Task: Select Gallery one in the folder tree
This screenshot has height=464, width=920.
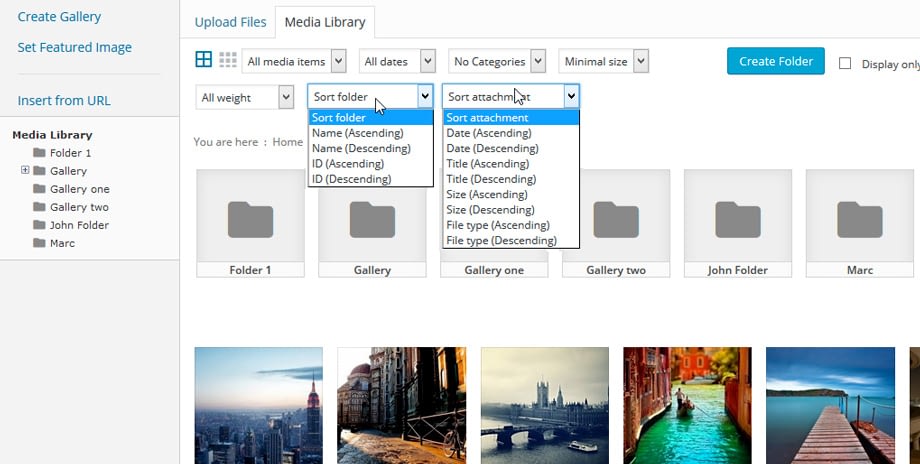Action: (80, 189)
